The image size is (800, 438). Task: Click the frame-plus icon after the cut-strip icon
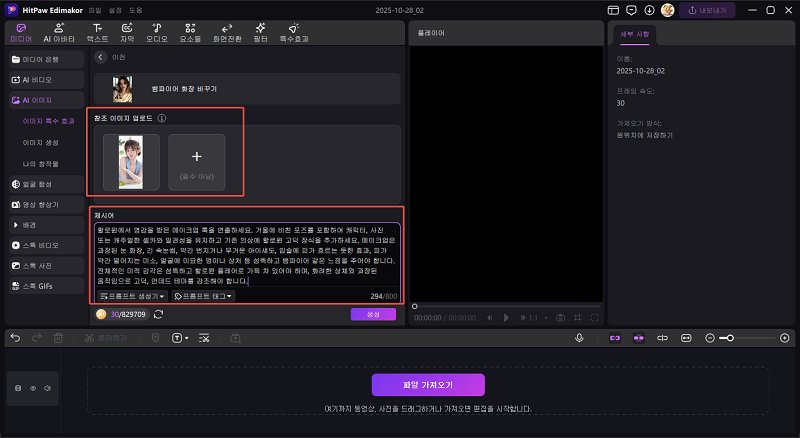(x=235, y=338)
